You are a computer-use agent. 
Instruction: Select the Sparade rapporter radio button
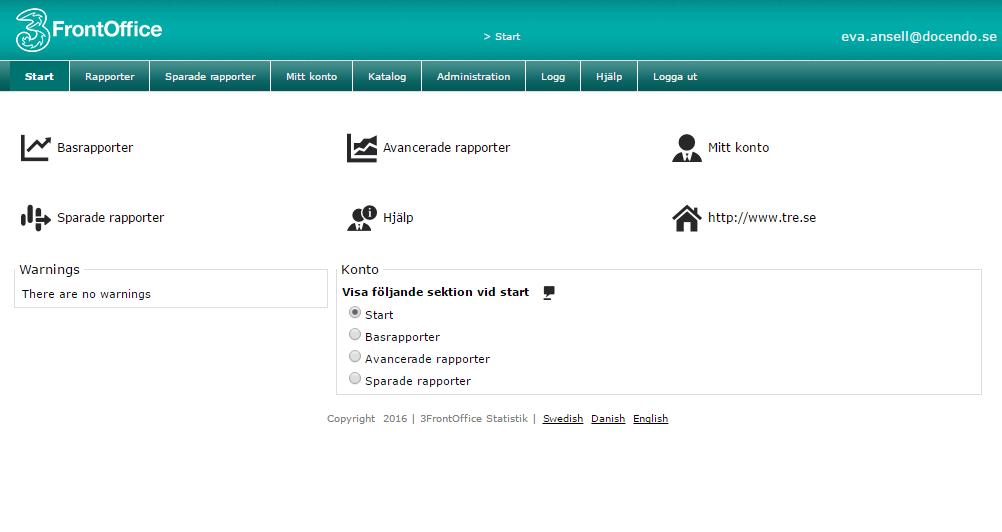[x=355, y=378]
